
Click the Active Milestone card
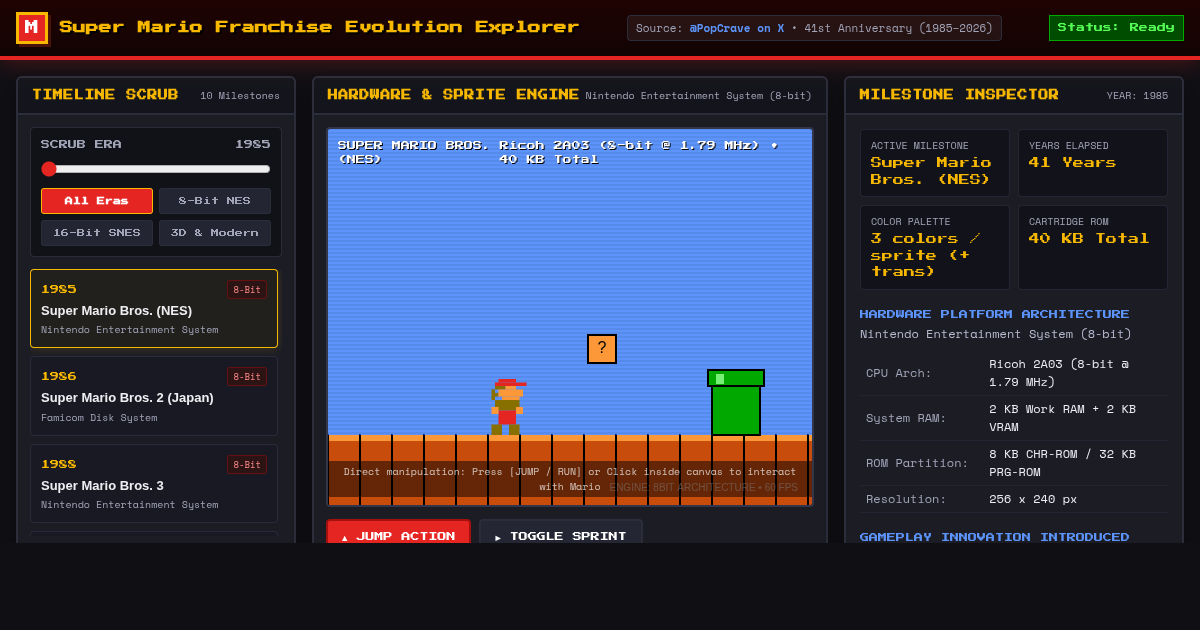[935, 163]
